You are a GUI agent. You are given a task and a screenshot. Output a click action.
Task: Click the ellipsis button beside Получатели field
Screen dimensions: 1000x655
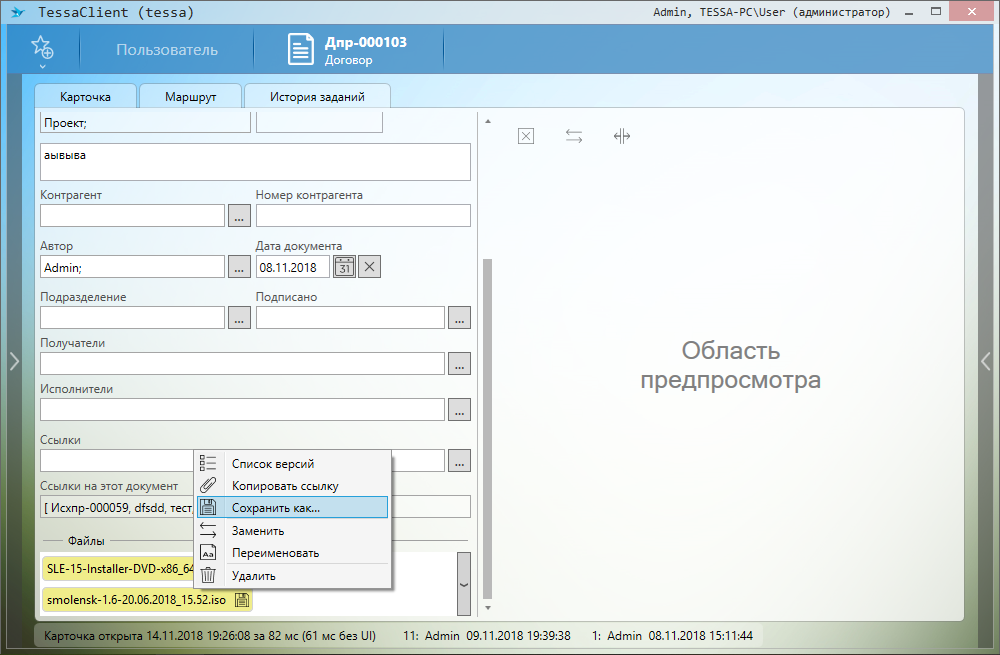tap(459, 364)
